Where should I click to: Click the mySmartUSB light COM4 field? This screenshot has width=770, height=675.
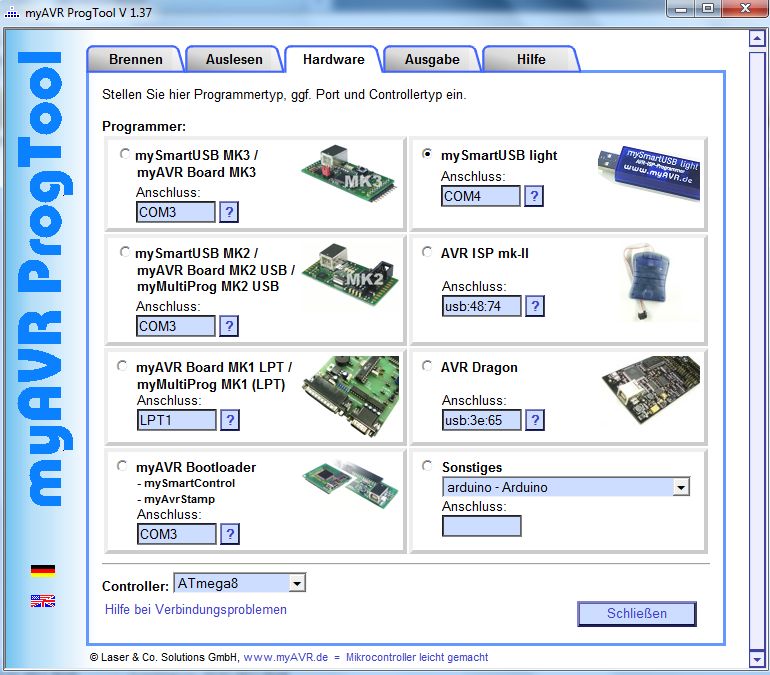(x=481, y=196)
